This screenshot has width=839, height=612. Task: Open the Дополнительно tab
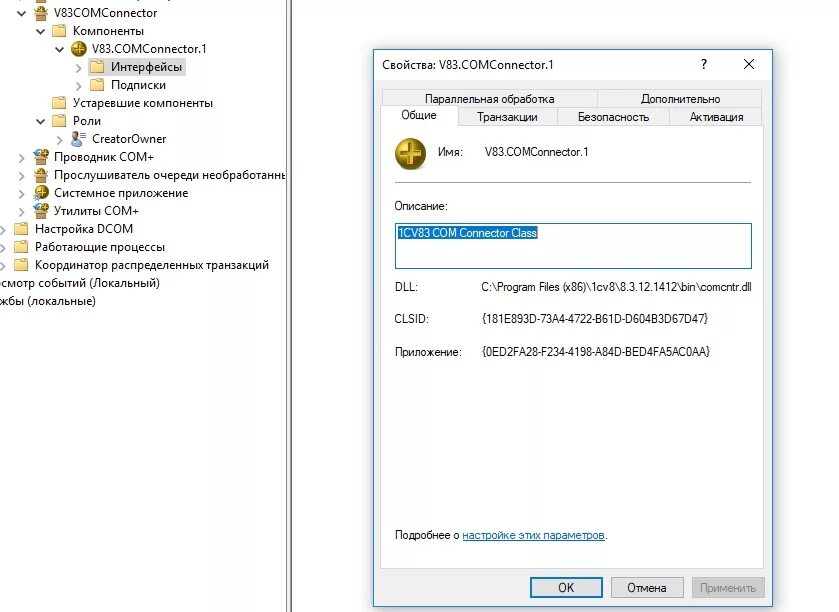pyautogui.click(x=680, y=98)
